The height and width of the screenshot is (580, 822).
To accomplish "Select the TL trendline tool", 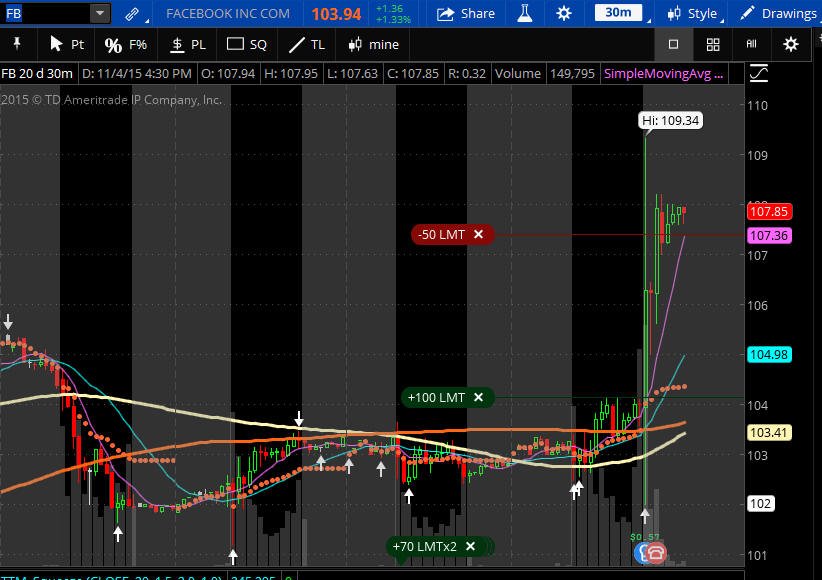I will click(307, 45).
